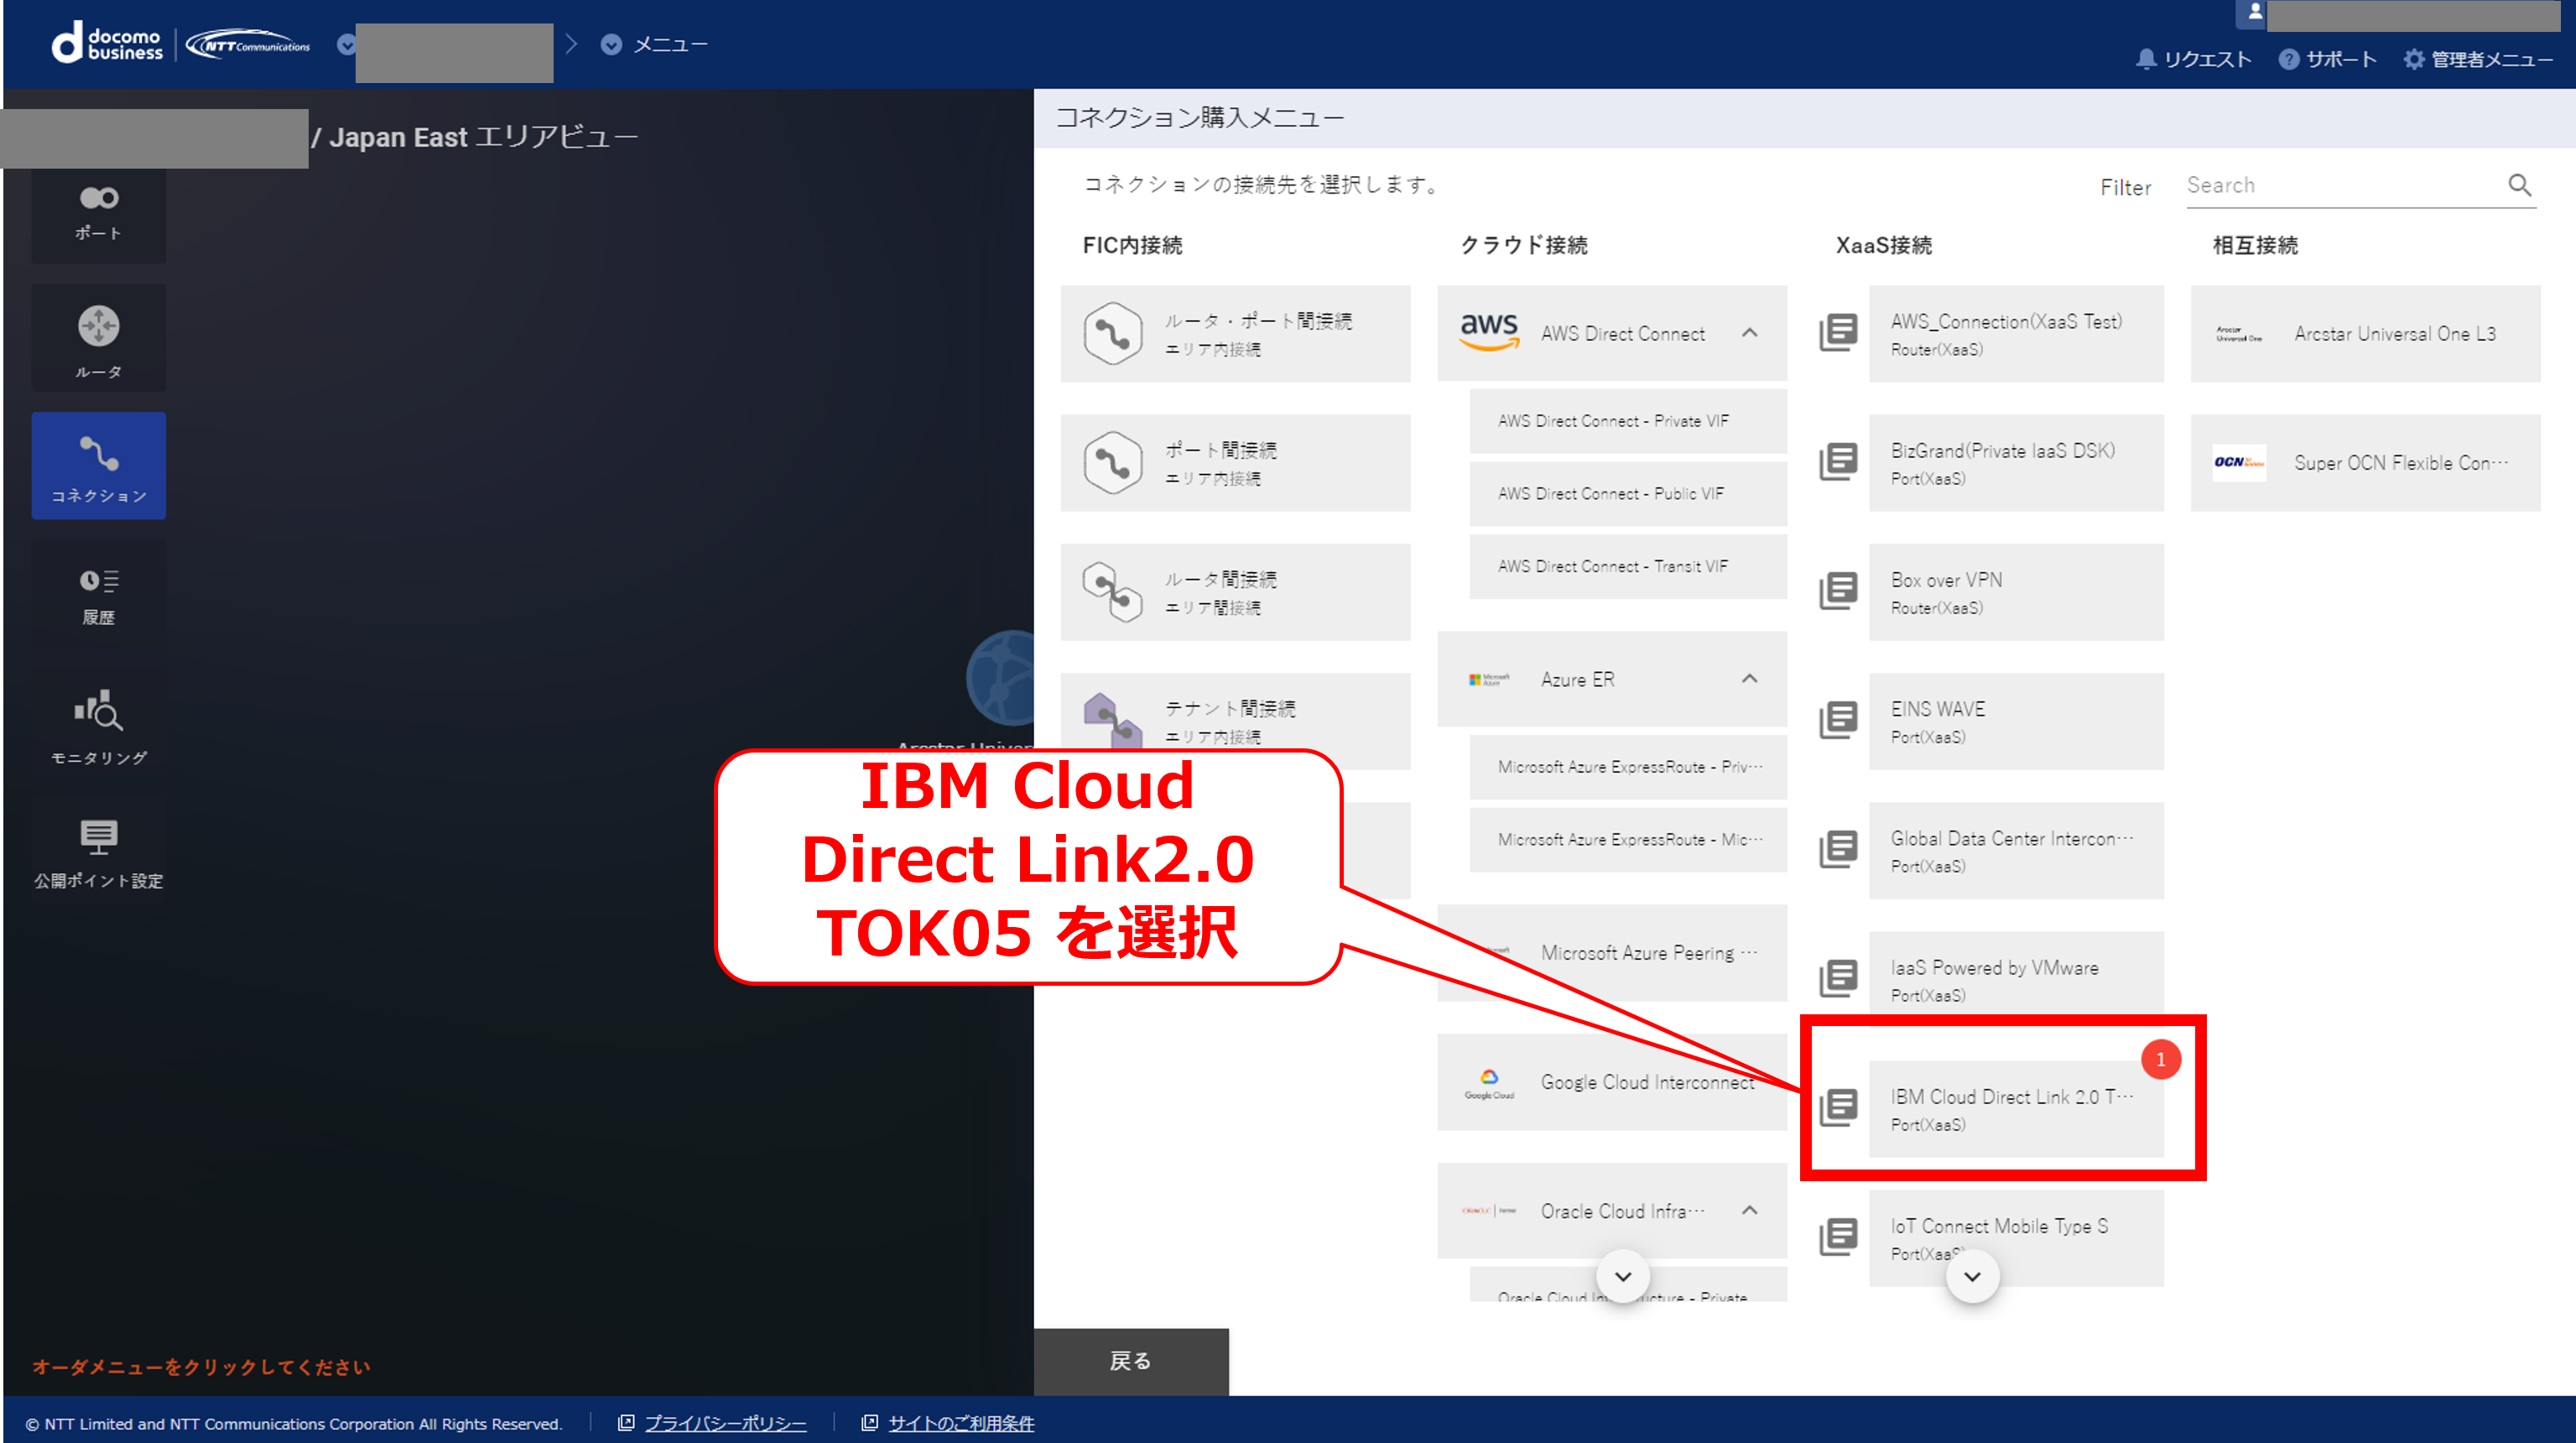Click the 管理者メニュー header text
2576x1443 pixels.
click(2492, 59)
